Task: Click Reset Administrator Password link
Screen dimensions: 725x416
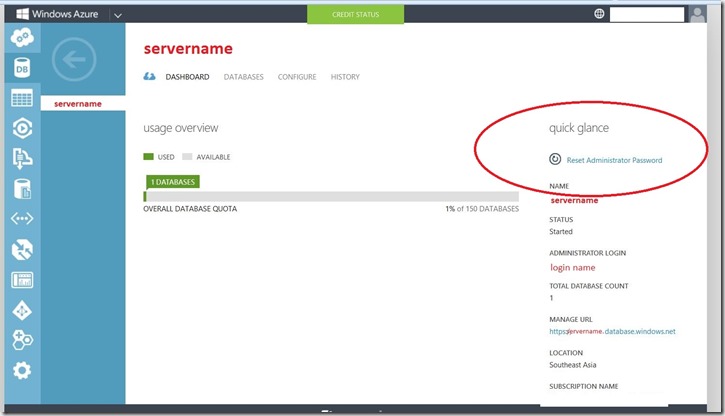Action: coord(614,160)
